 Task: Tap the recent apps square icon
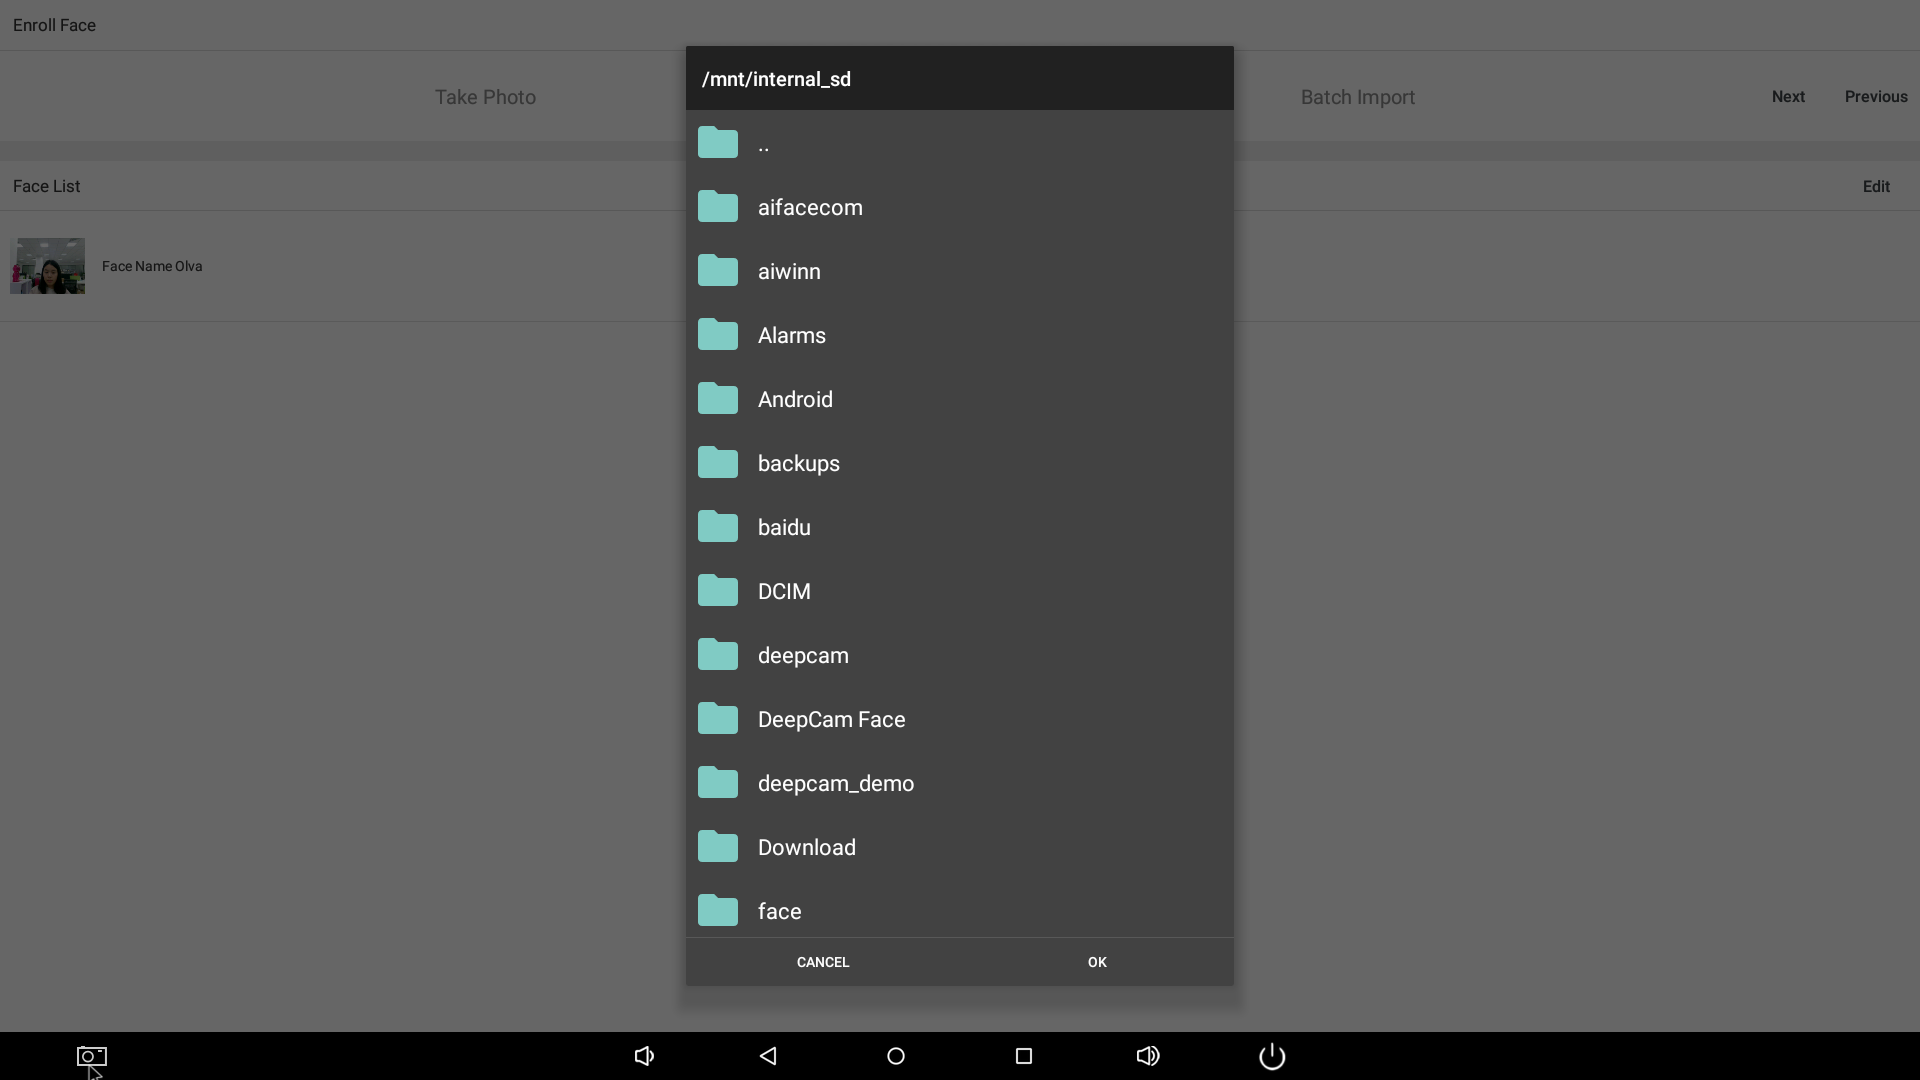click(1024, 1056)
